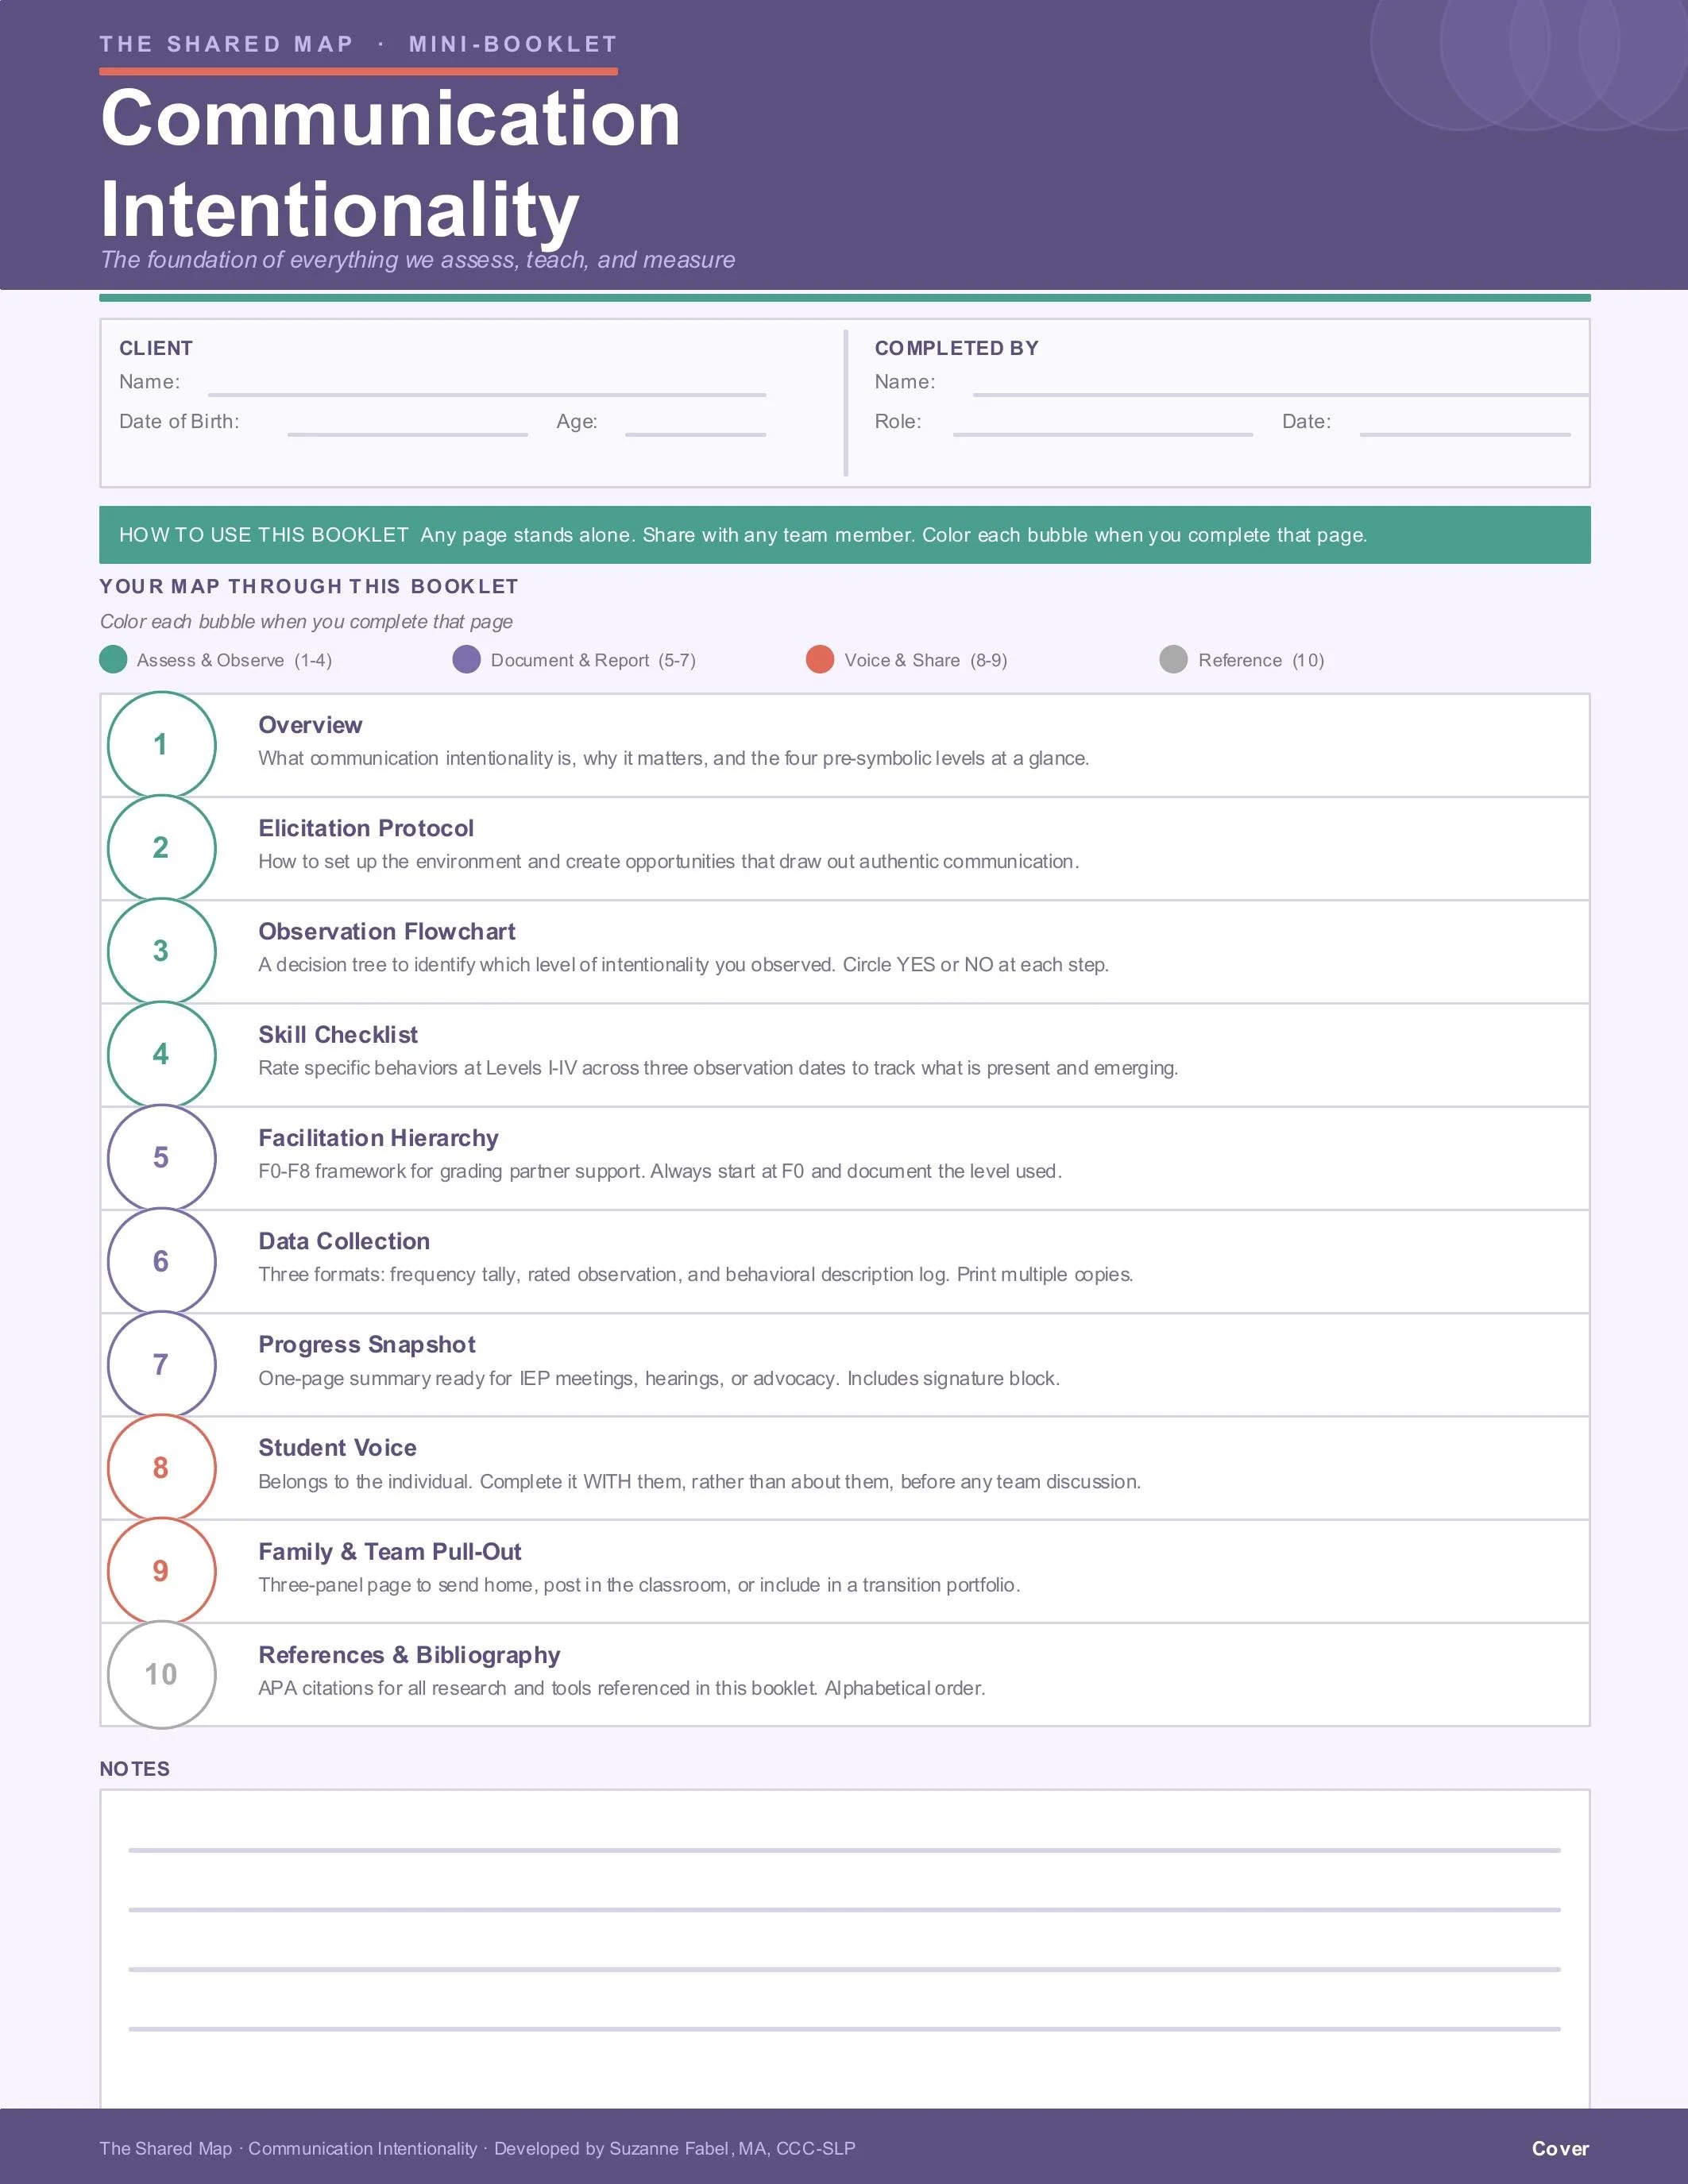Select the Overview heading

pyautogui.click(x=310, y=725)
